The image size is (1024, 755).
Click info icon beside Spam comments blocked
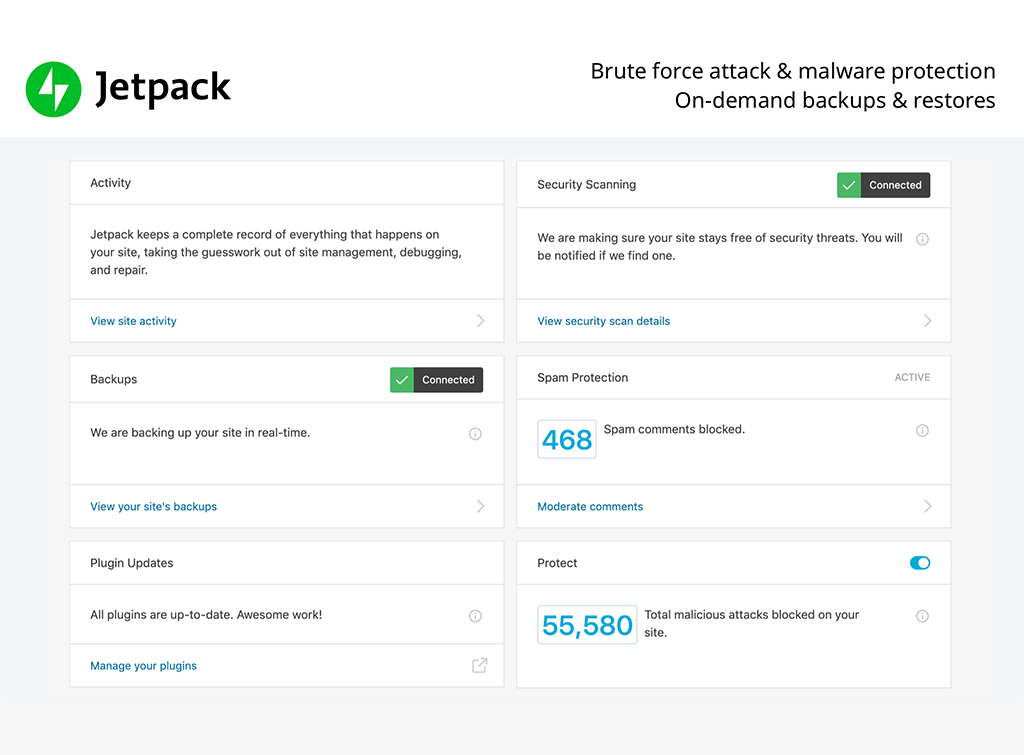[922, 430]
